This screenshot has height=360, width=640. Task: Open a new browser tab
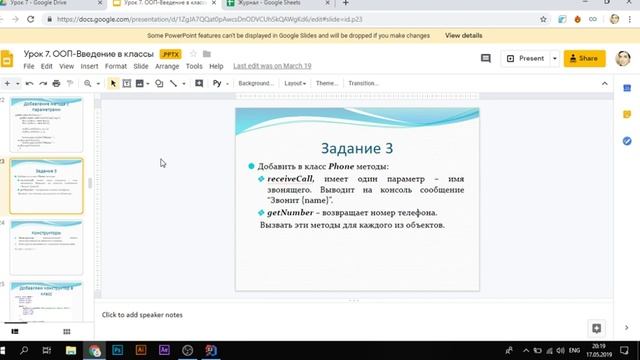pyautogui.click(x=345, y=3)
